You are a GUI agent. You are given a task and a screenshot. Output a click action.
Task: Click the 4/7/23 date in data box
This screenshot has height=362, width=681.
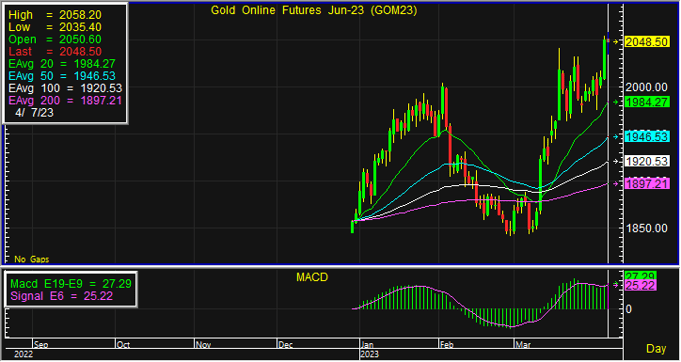click(x=34, y=112)
